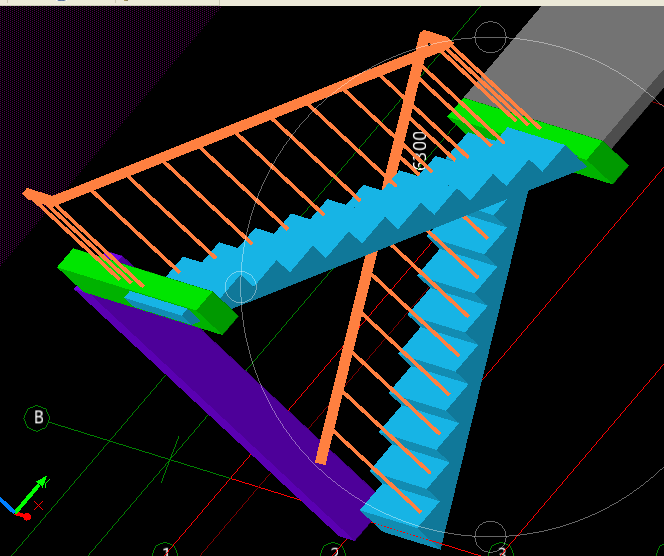The image size is (664, 556).
Task: Select the grid label 2 bubble
Action: [334, 550]
